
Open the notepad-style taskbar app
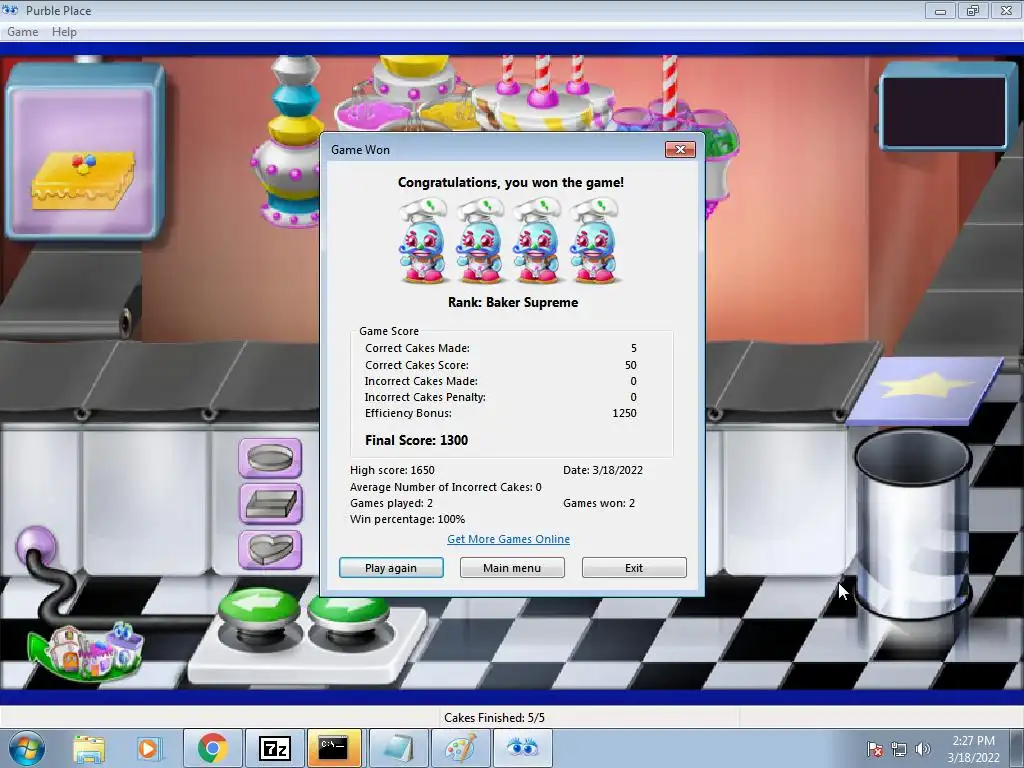(x=398, y=748)
